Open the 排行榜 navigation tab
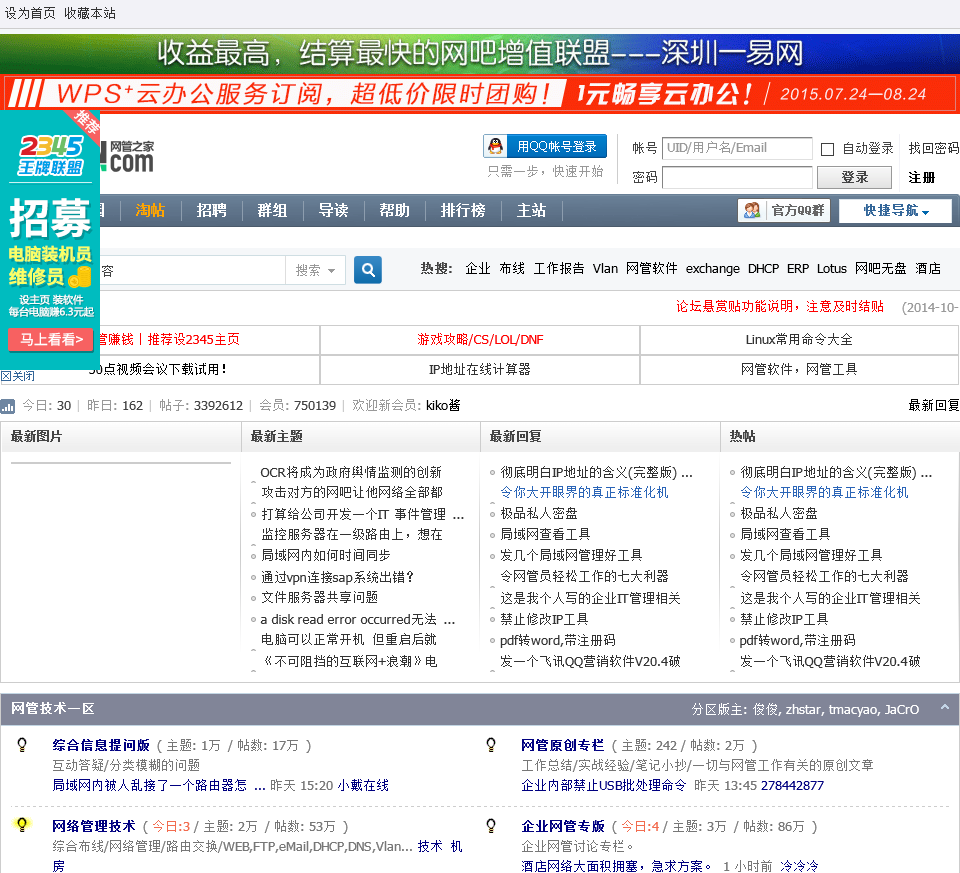 point(463,211)
